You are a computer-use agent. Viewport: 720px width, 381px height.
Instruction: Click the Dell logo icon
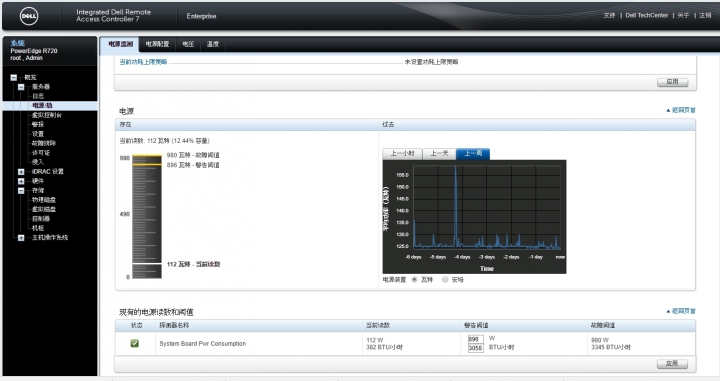click(x=29, y=17)
